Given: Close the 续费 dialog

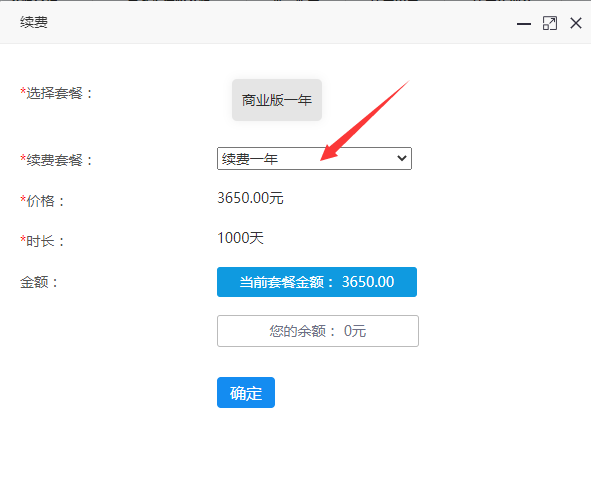Looking at the screenshot, I should 576,23.
